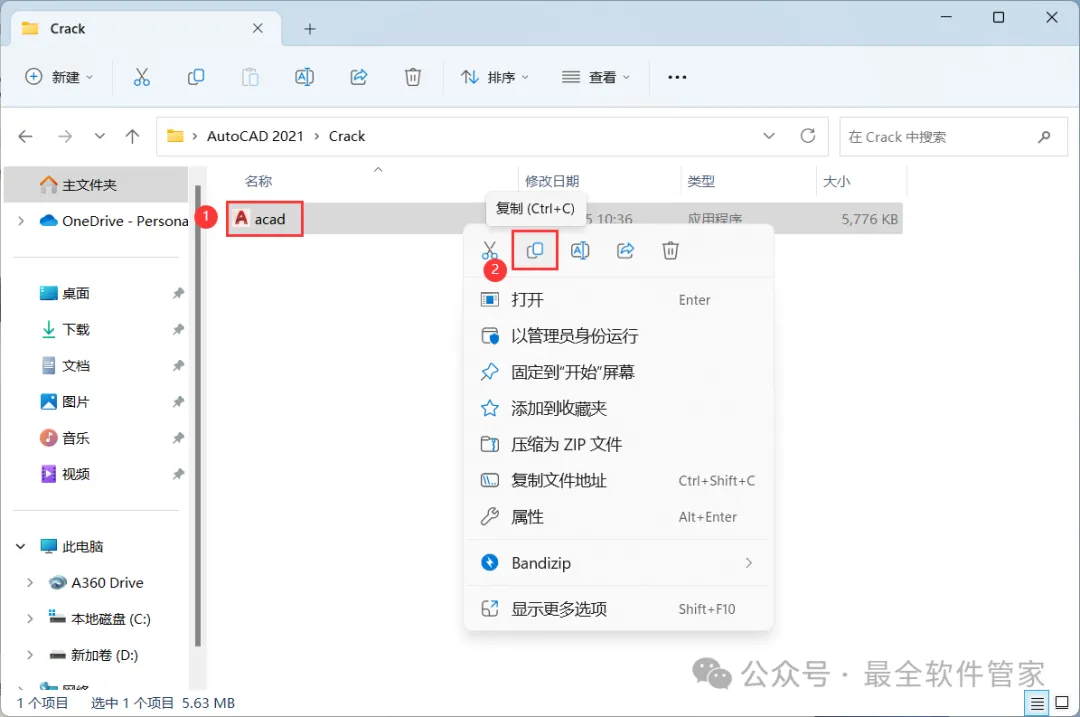Viewport: 1080px width, 717px height.
Task: Choose 固定到"开始"屏幕 menu entry
Action: [x=619, y=372]
